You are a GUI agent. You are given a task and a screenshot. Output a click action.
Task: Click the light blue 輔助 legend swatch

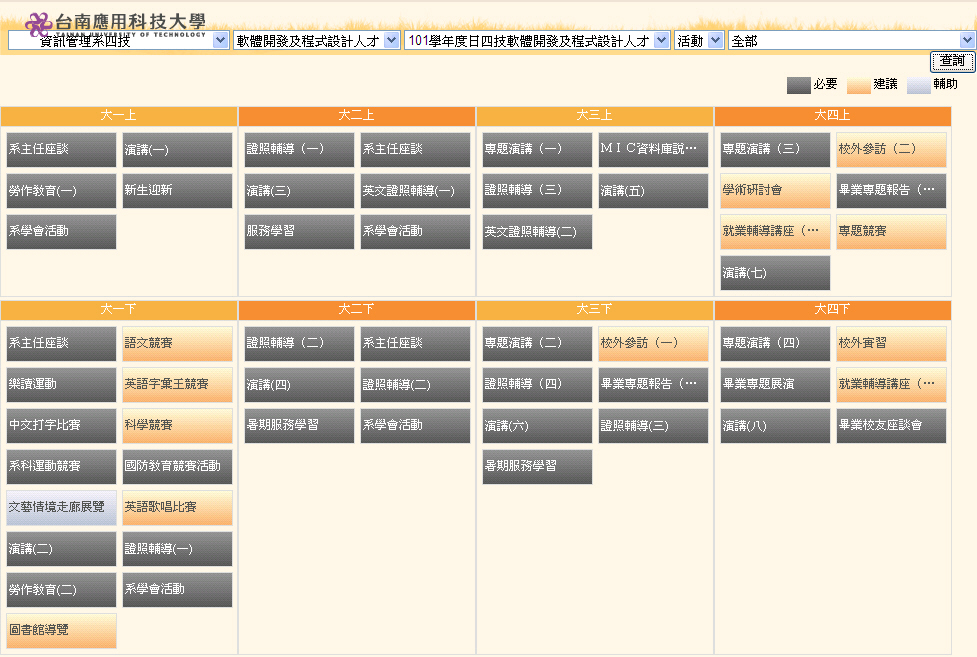(918, 85)
